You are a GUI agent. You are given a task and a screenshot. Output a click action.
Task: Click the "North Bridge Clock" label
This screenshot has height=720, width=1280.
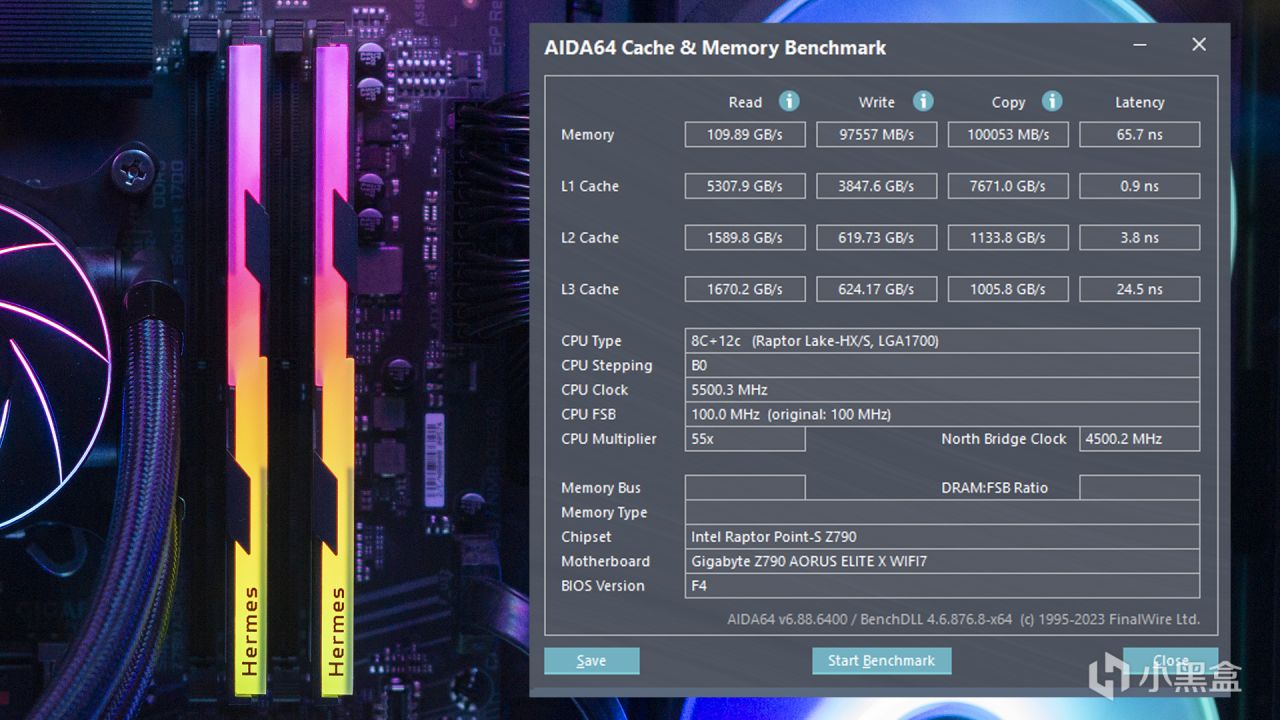coord(1004,439)
